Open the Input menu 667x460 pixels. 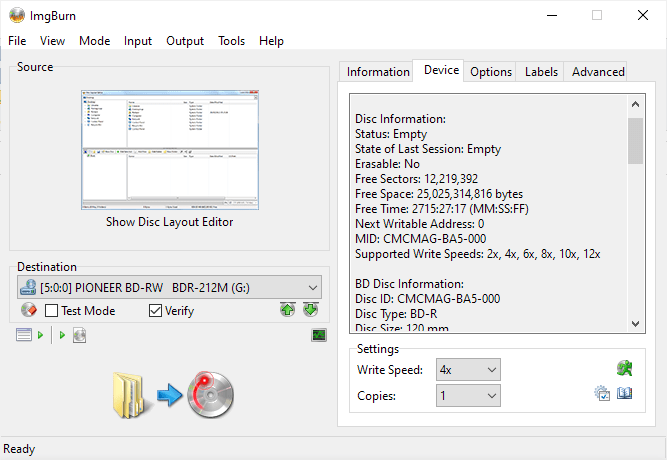coord(138,41)
